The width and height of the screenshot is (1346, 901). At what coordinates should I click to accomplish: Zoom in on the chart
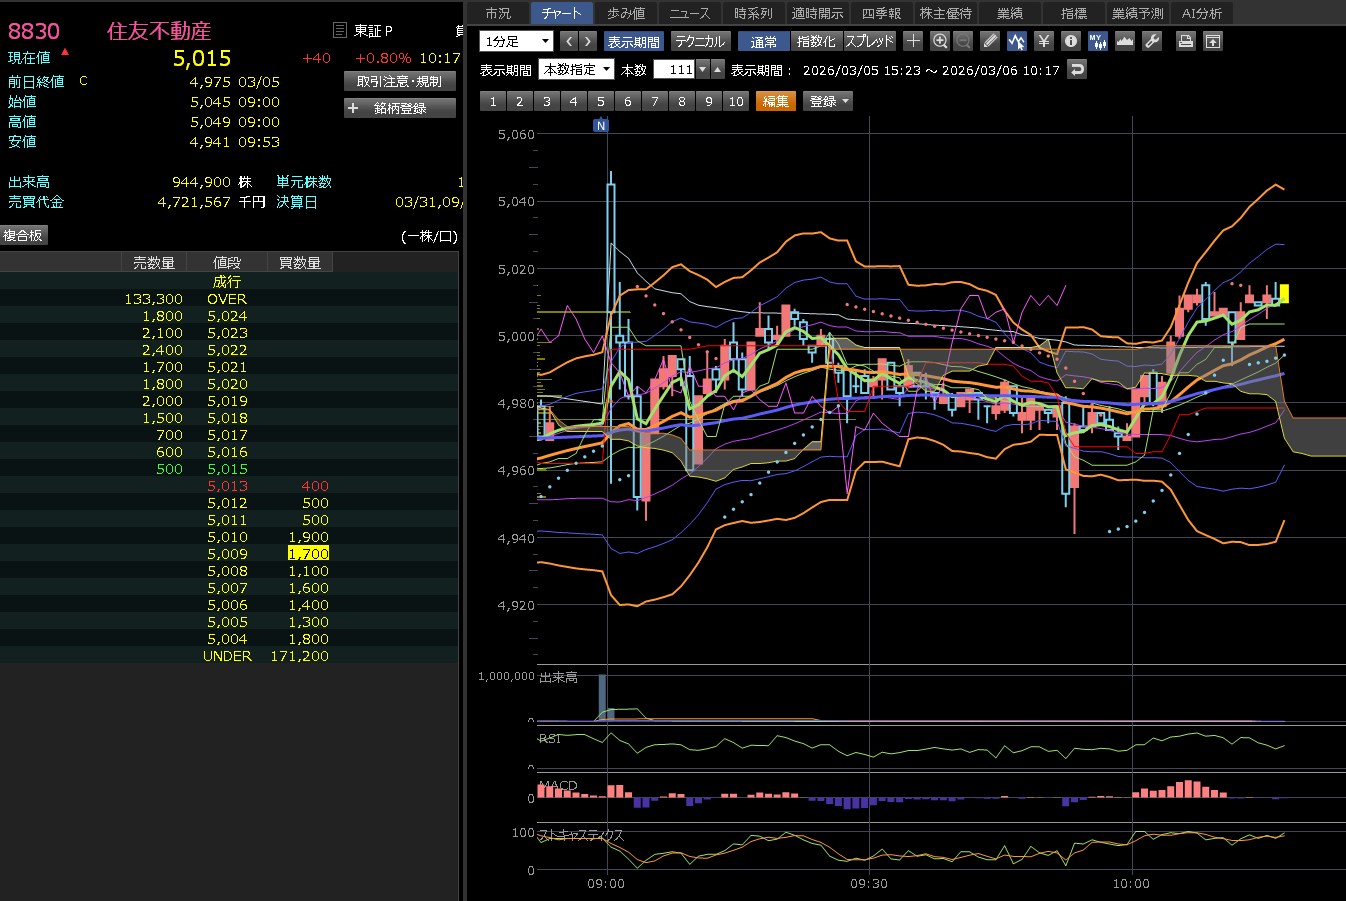[x=940, y=41]
